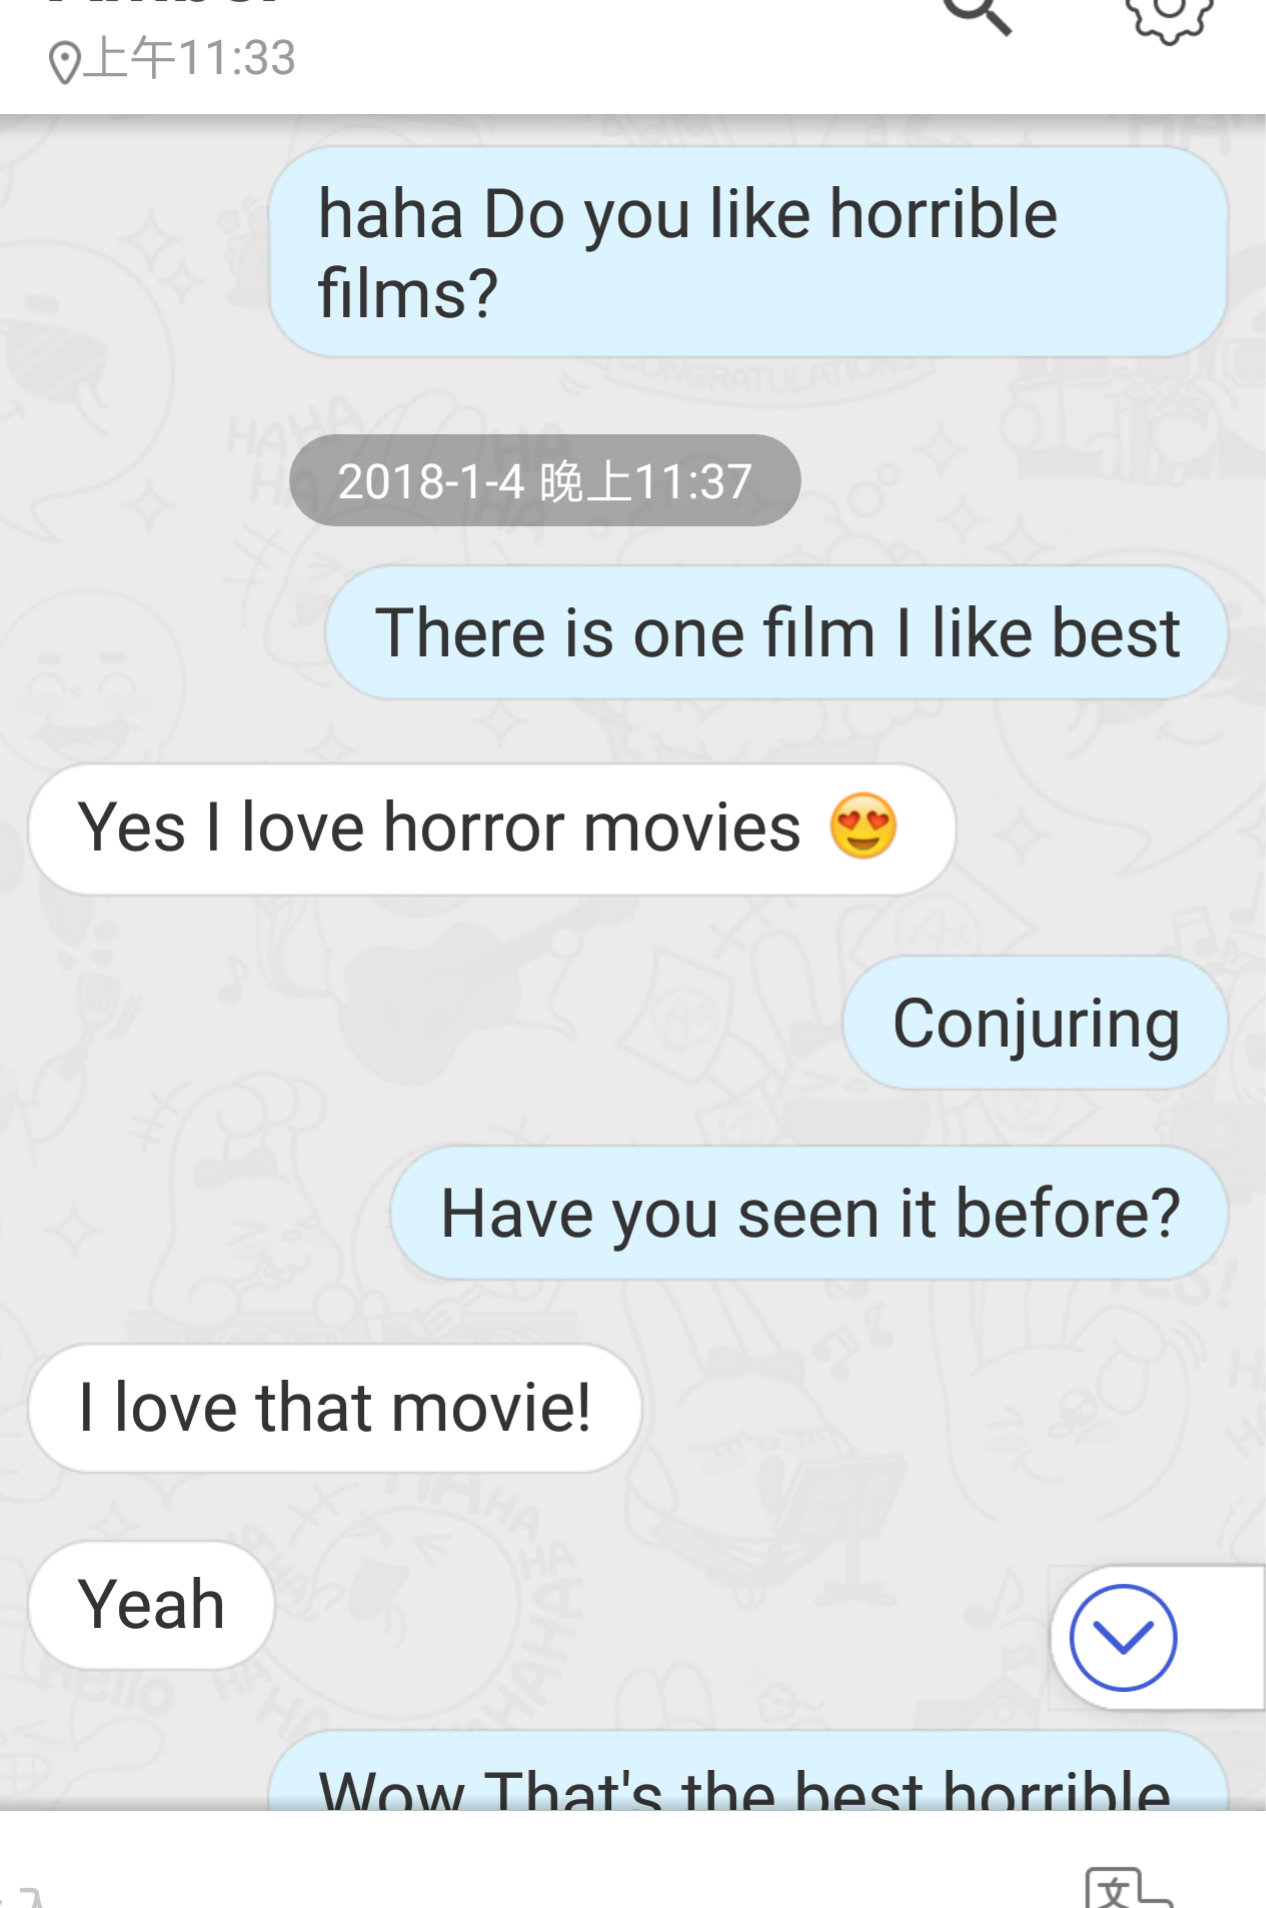Viewport: 1266px width, 1908px height.
Task: Tap the 'haha Do you like horrible films?' bubble
Action: [x=748, y=252]
